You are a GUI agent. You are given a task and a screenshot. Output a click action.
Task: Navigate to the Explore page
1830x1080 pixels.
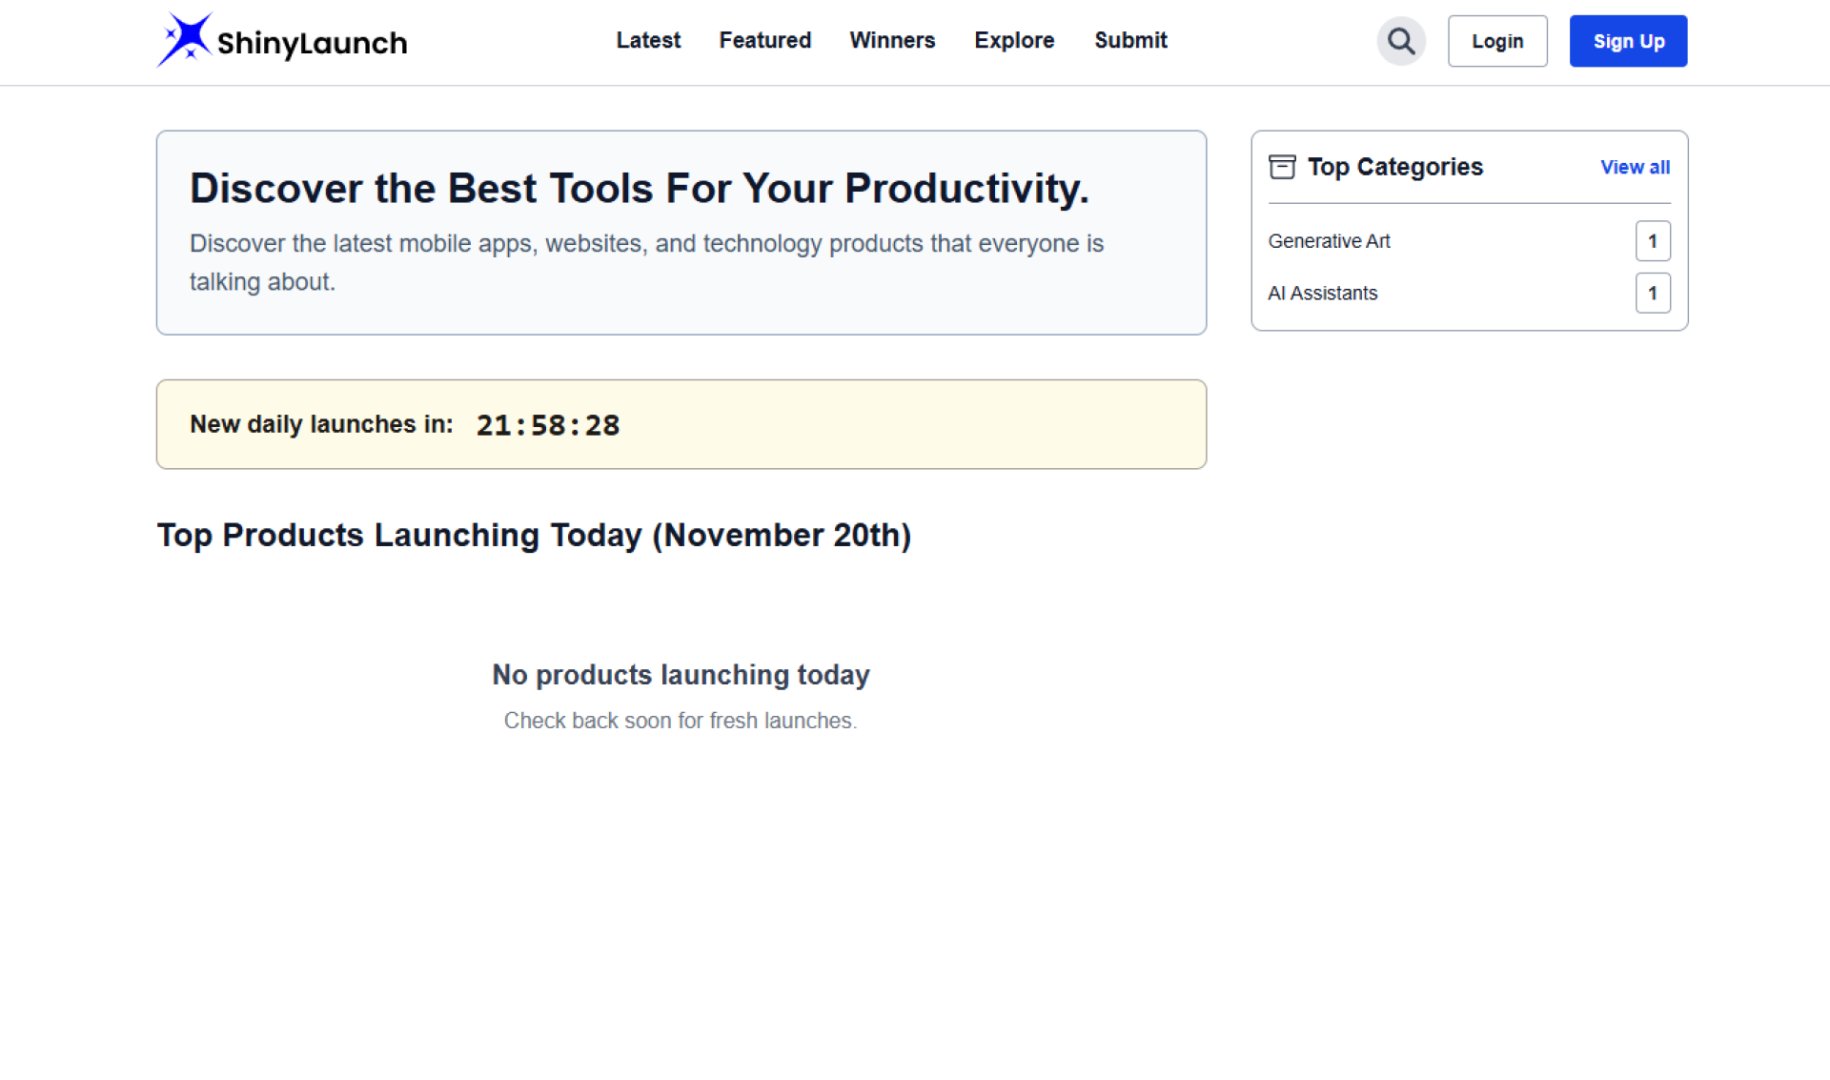click(x=1014, y=40)
